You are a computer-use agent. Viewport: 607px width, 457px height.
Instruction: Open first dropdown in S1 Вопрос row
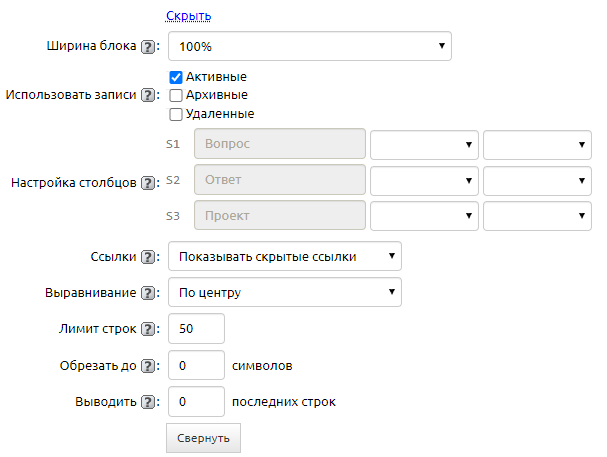pyautogui.click(x=424, y=144)
